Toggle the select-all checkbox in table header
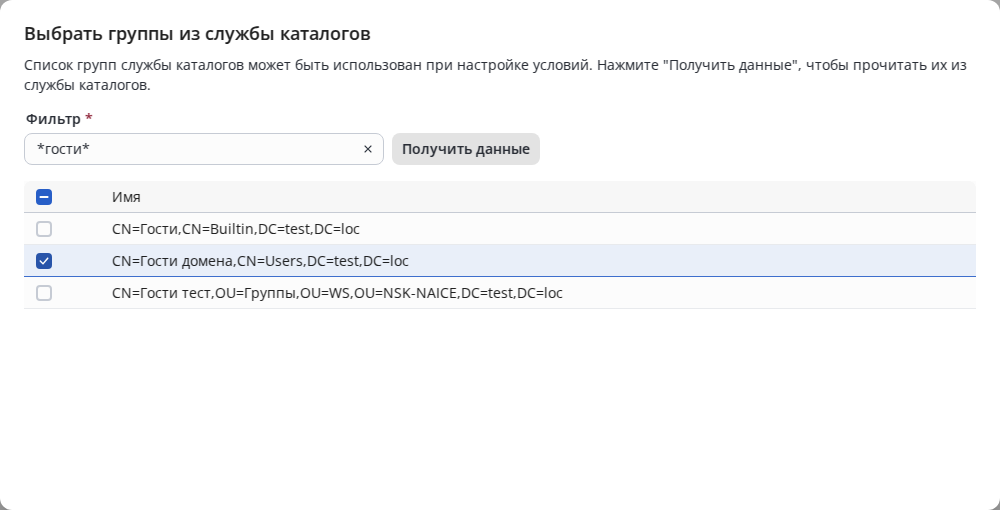This screenshot has height=510, width=1000. pos(44,197)
